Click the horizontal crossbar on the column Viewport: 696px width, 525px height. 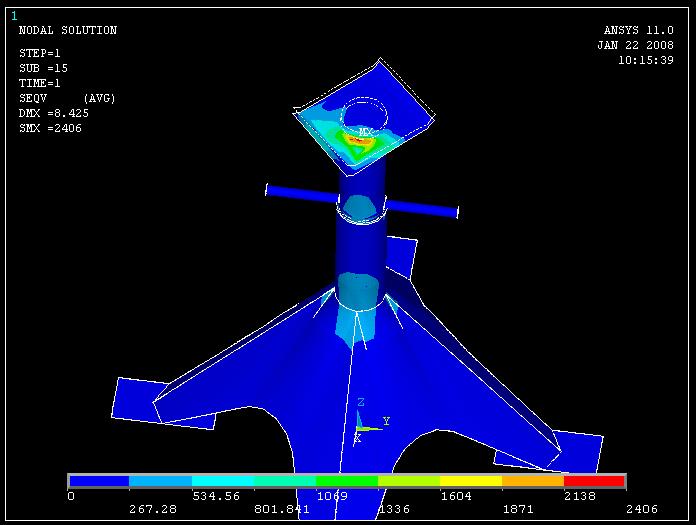(x=362, y=201)
